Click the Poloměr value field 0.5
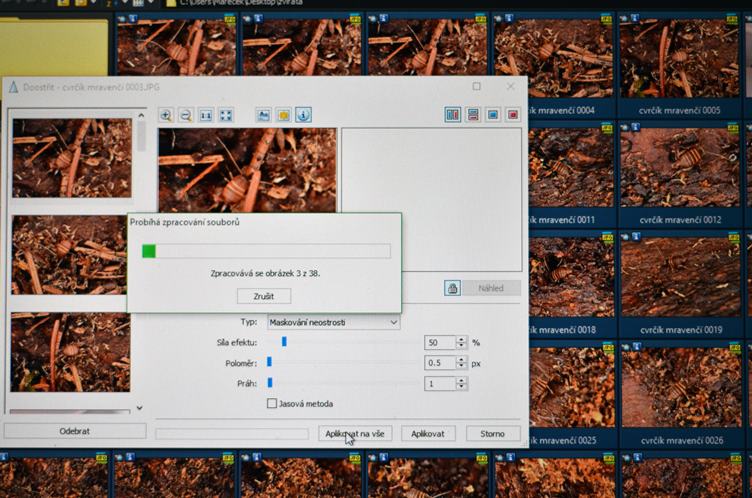 pos(440,363)
